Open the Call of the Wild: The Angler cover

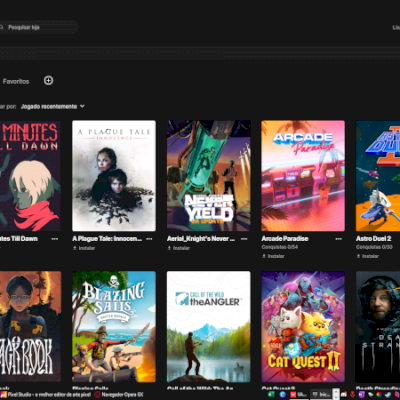(209, 326)
